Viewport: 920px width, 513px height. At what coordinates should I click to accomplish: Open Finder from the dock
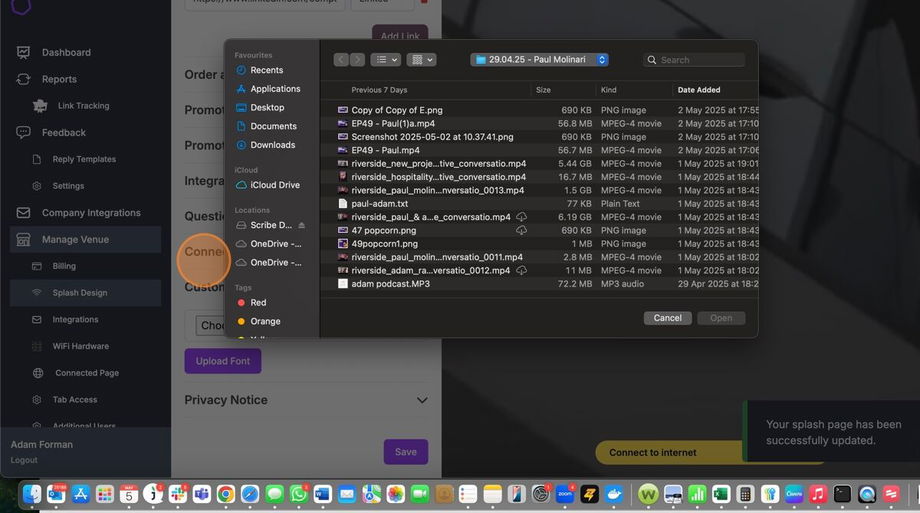coord(32,494)
